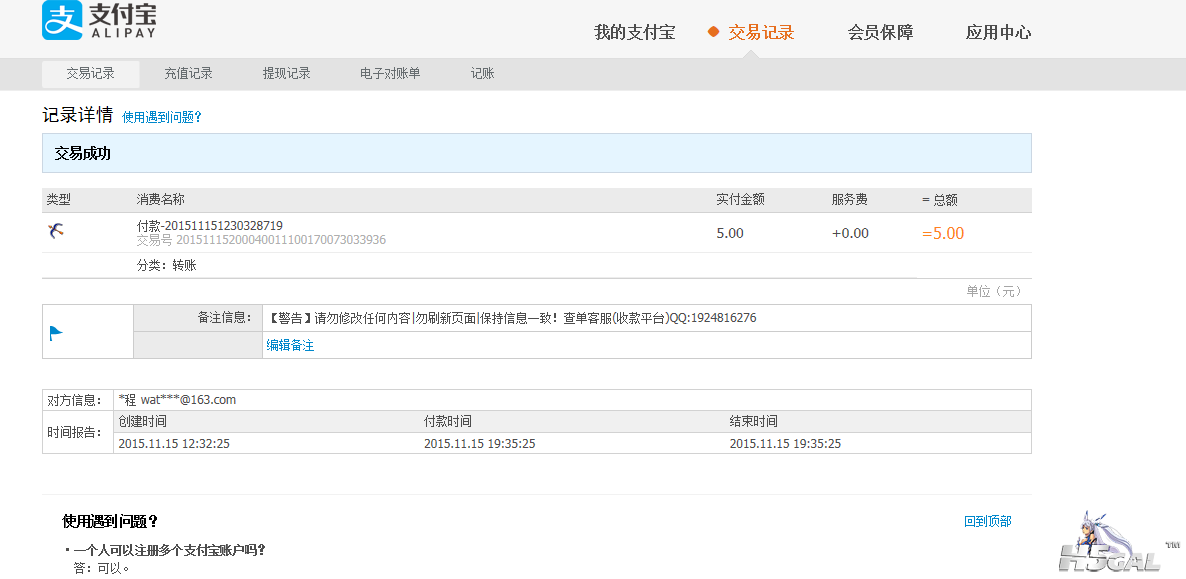Click the transfer type icon in record row
Viewport: 1186px width, 579px height.
tap(56, 232)
